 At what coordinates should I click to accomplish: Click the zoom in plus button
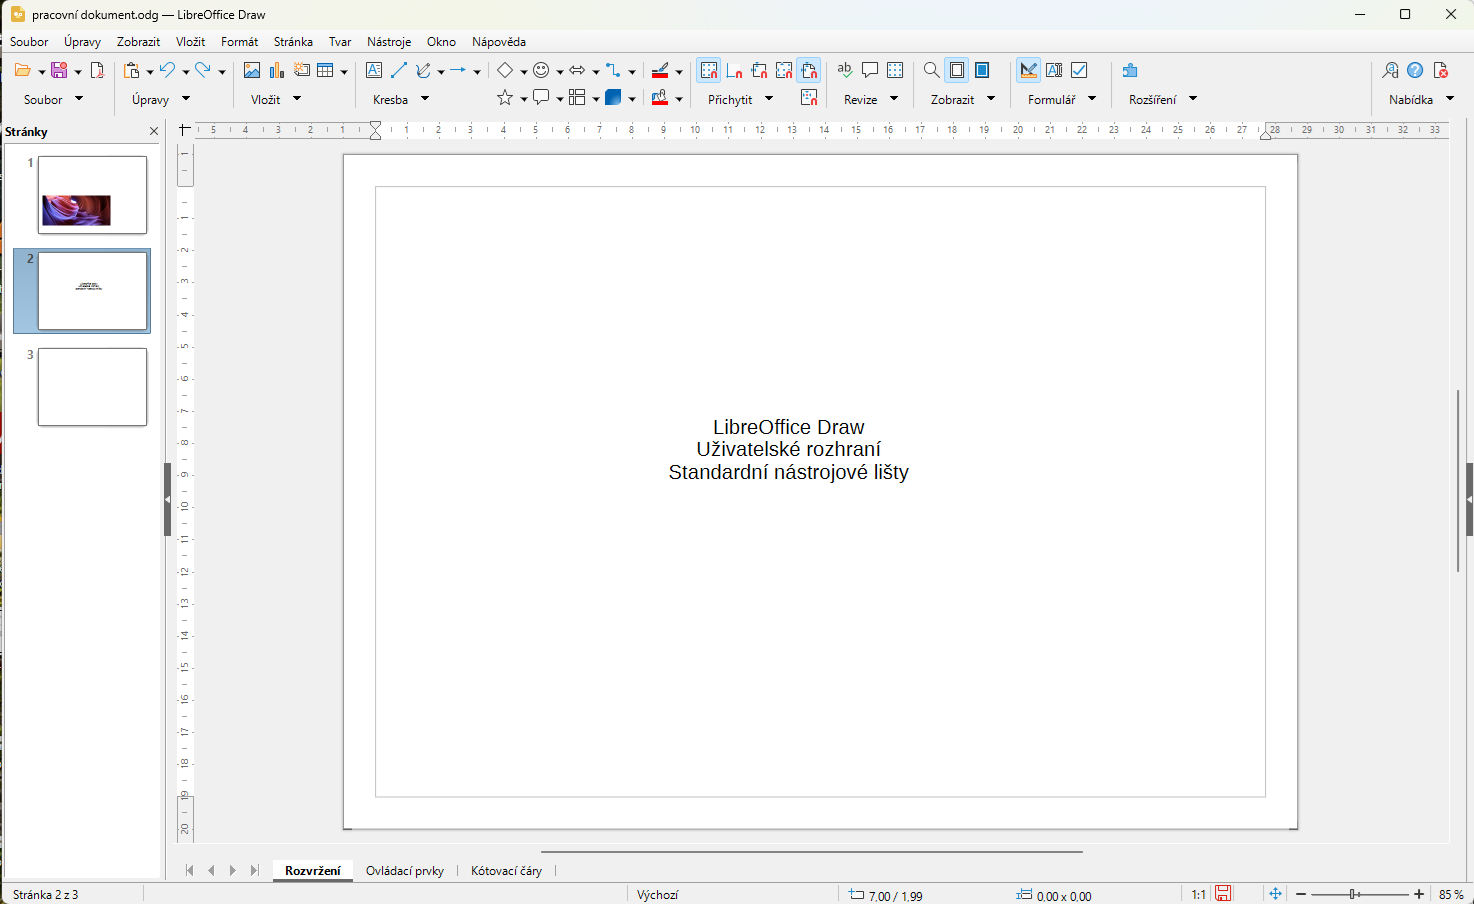click(x=1419, y=894)
